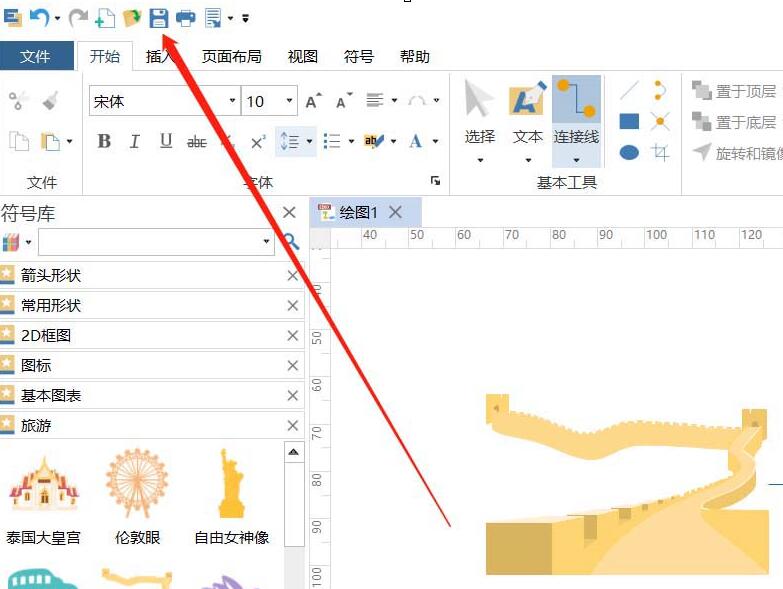Toggle strikethrough abc formatting
This screenshot has height=589, width=783.
click(x=197, y=142)
